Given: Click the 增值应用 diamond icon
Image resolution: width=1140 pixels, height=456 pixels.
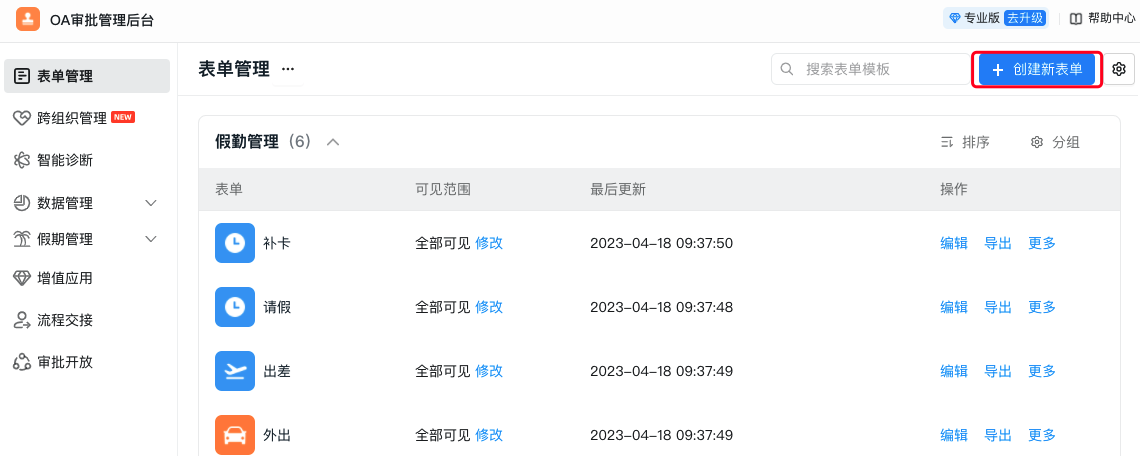Looking at the screenshot, I should [x=22, y=279].
